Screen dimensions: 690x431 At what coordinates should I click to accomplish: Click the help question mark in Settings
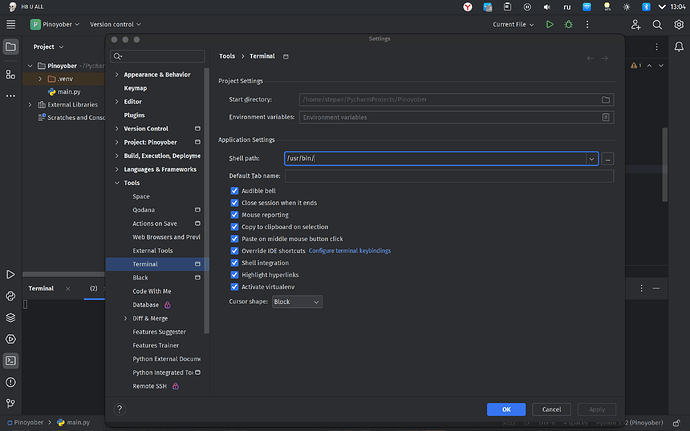click(x=119, y=409)
